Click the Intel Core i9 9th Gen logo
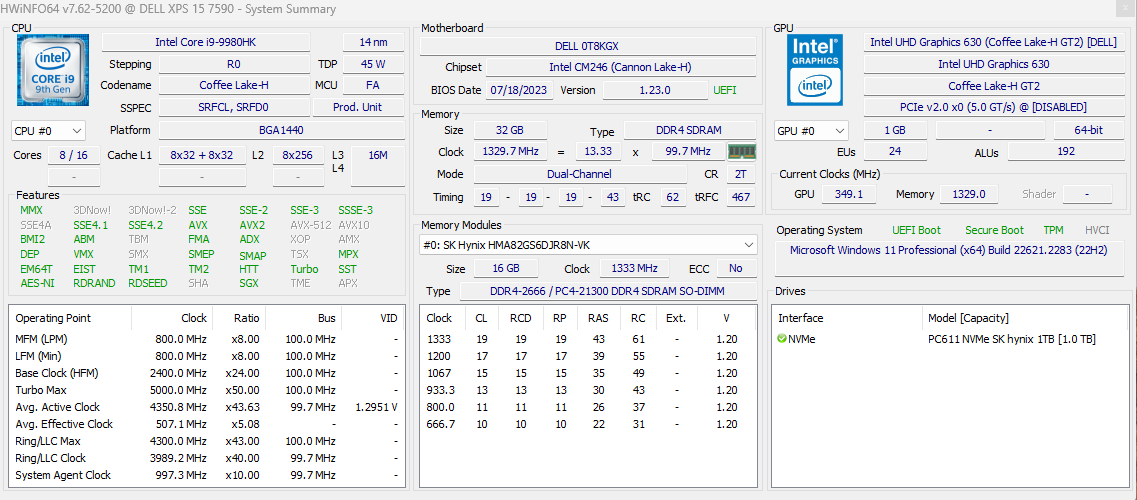This screenshot has width=1137, height=500. (x=54, y=70)
